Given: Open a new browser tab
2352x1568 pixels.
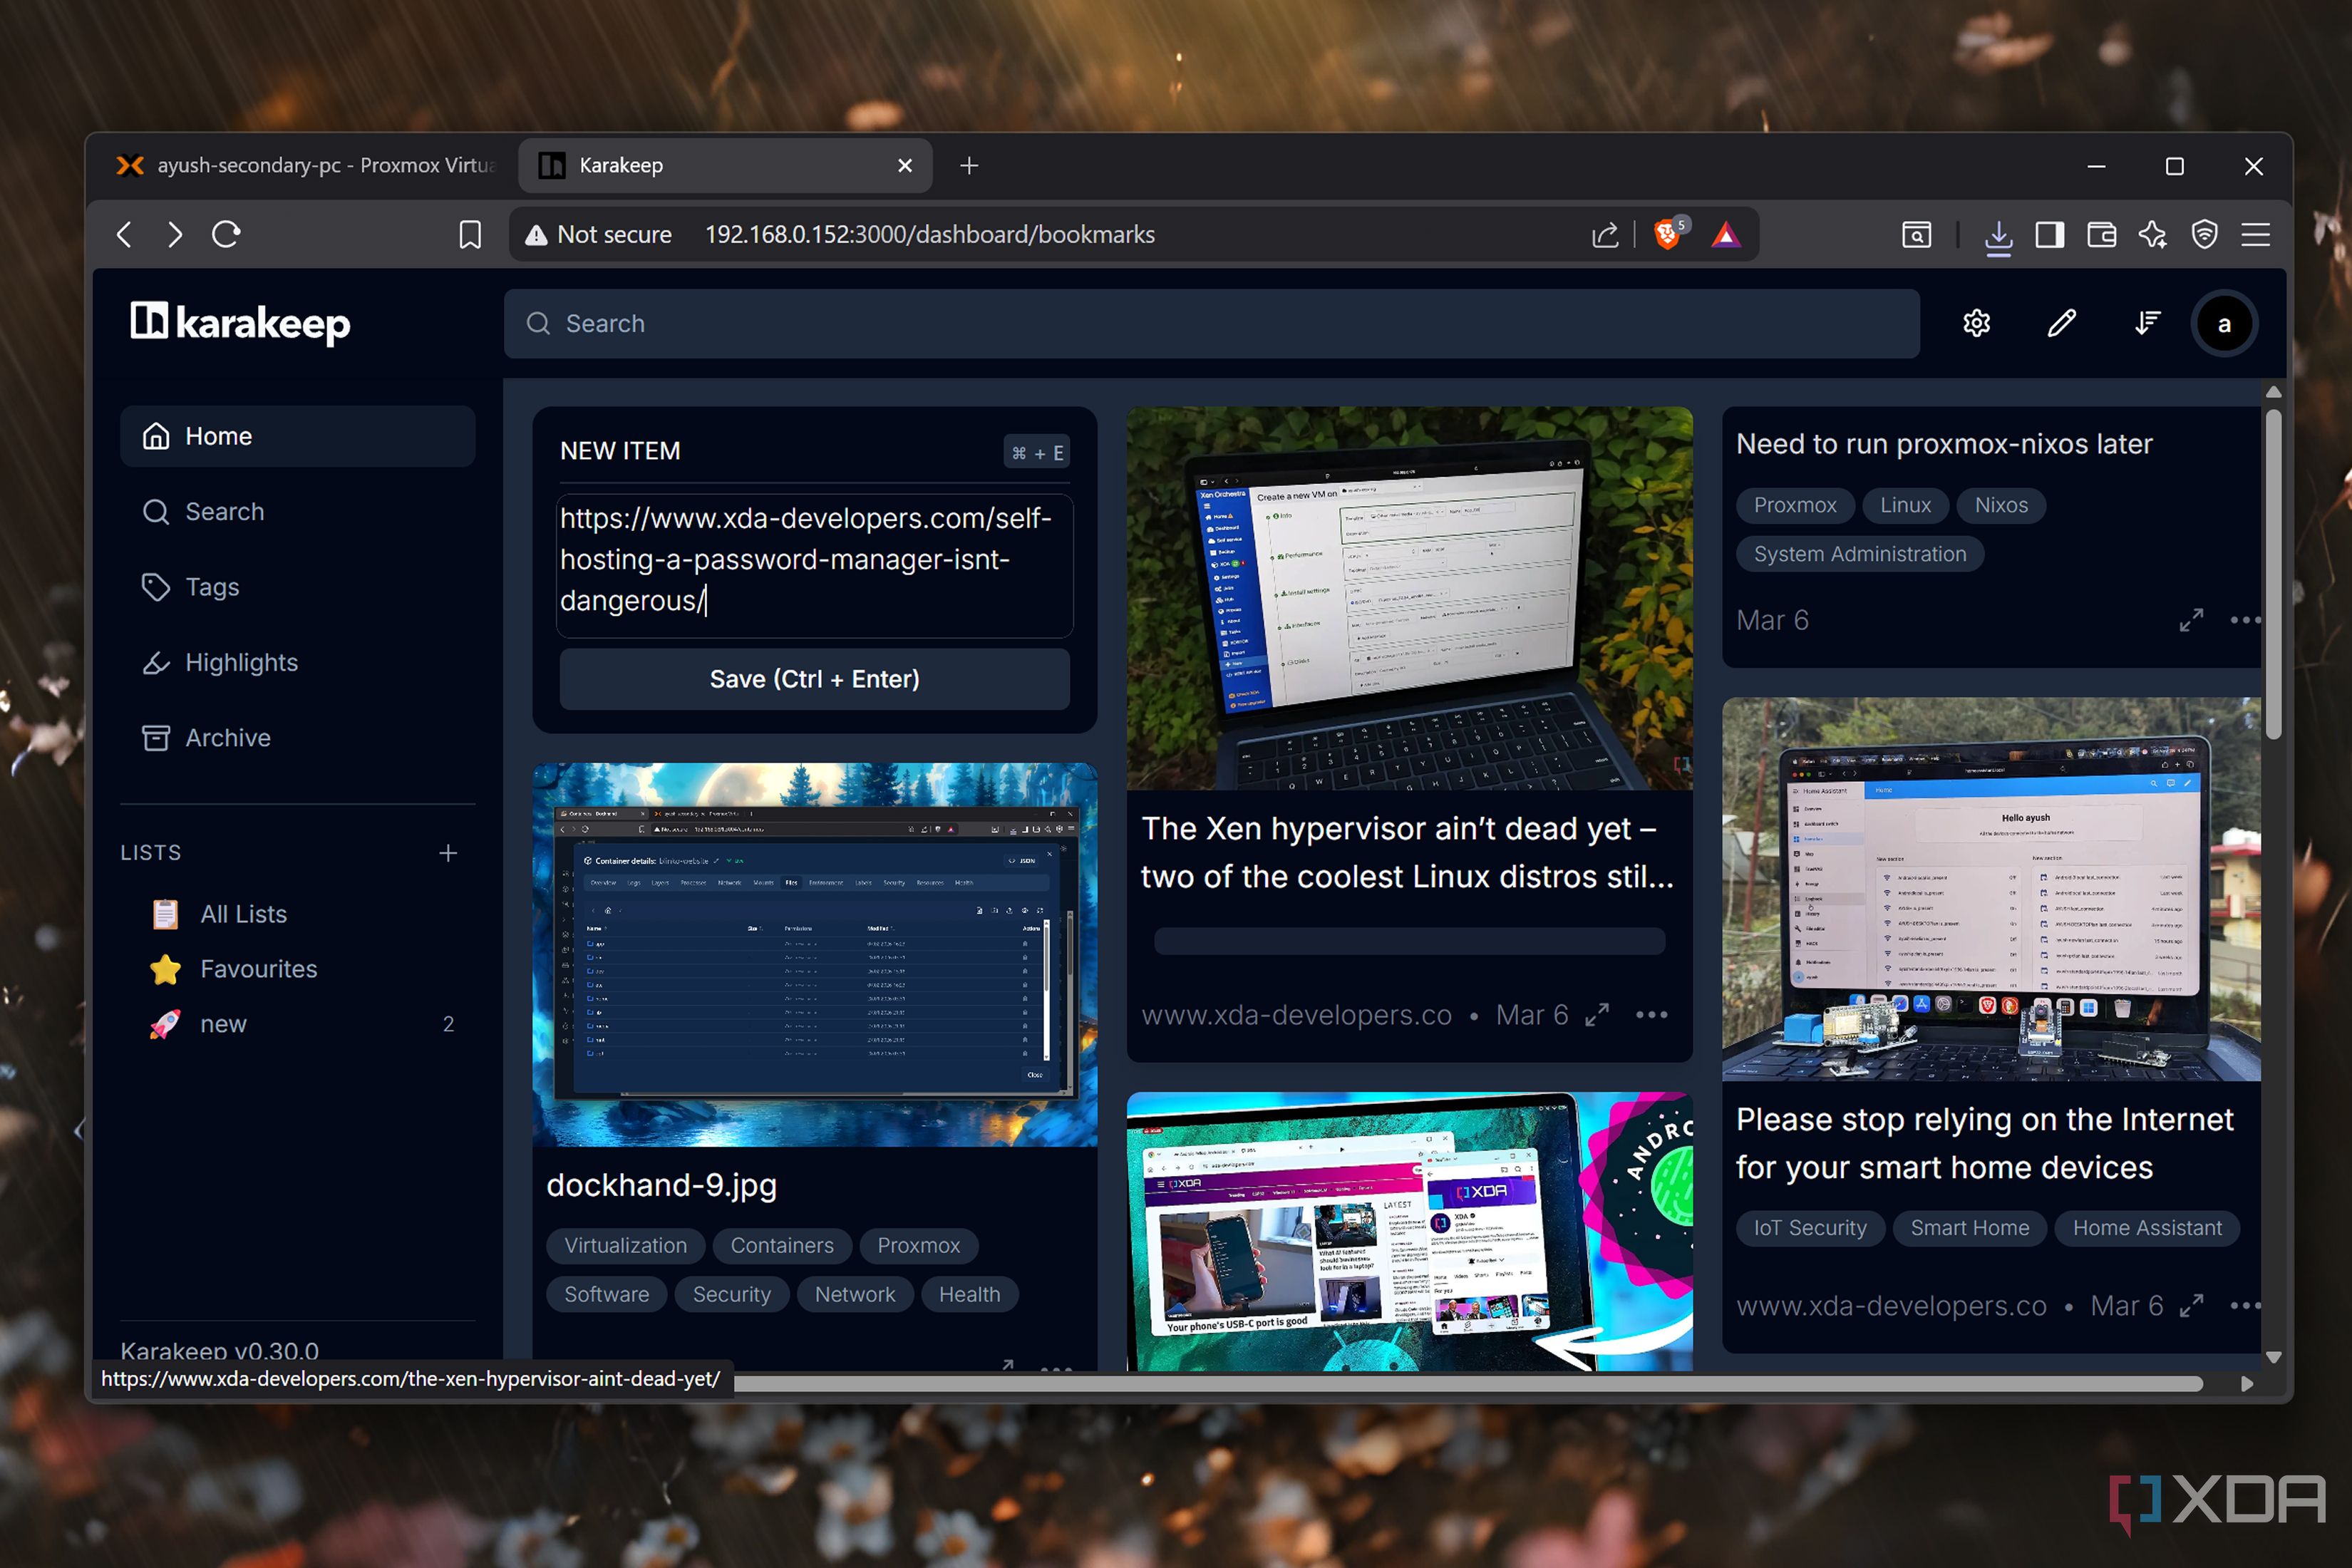Looking at the screenshot, I should 969,165.
